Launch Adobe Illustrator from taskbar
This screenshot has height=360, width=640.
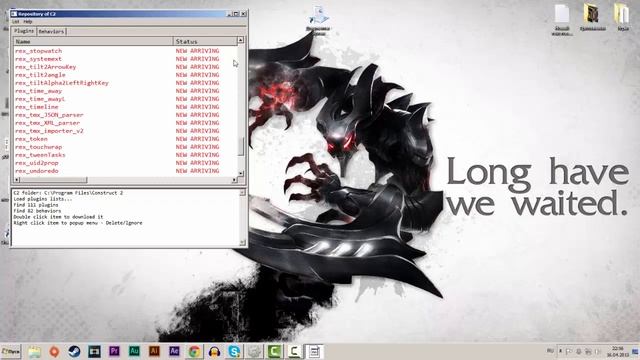coord(154,351)
